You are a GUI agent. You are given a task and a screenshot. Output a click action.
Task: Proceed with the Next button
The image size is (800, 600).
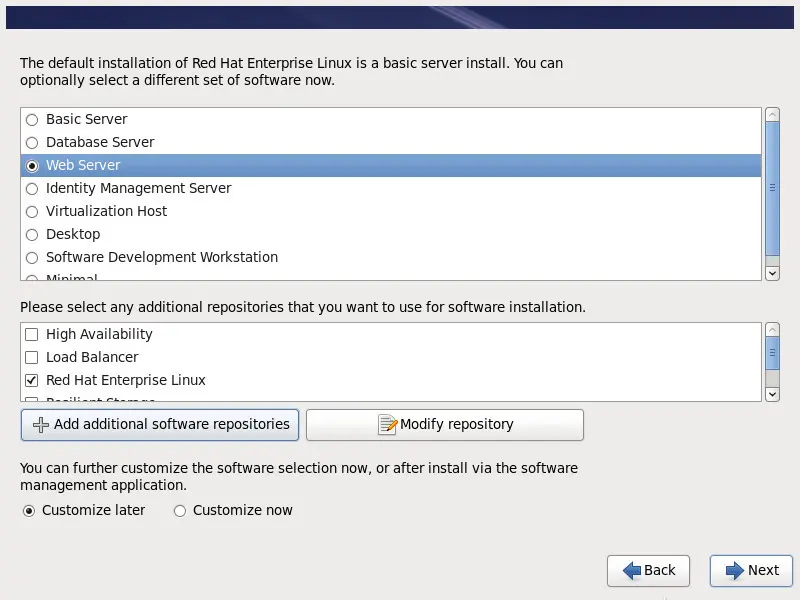pos(751,570)
